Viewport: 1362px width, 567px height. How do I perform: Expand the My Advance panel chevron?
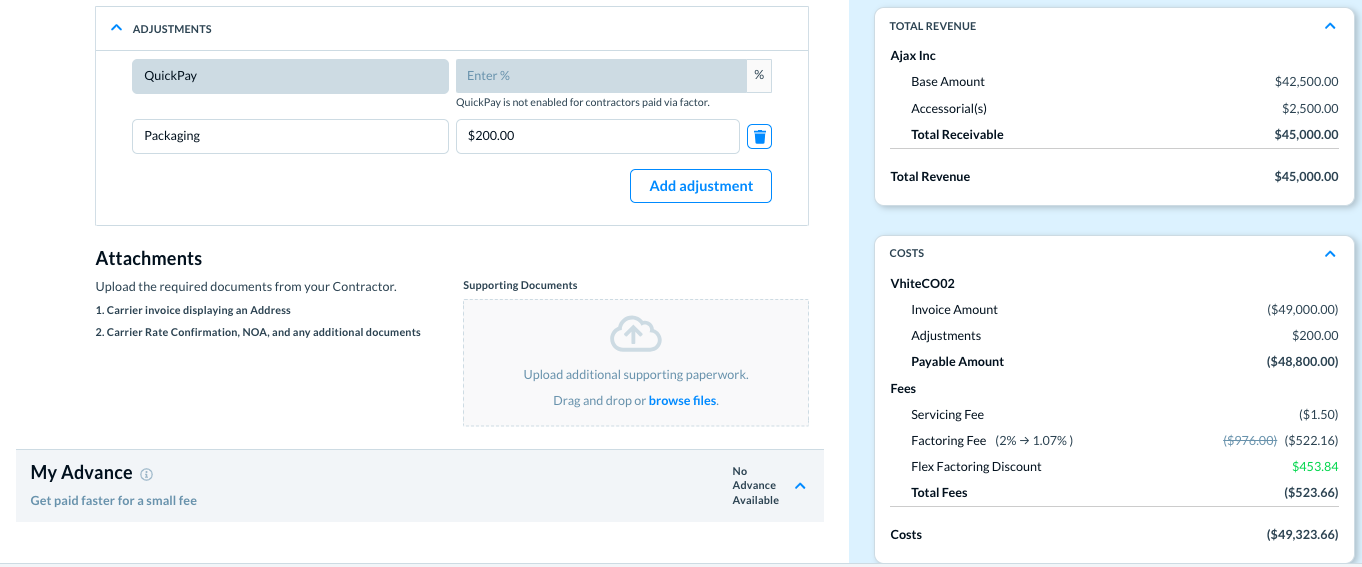click(x=800, y=486)
